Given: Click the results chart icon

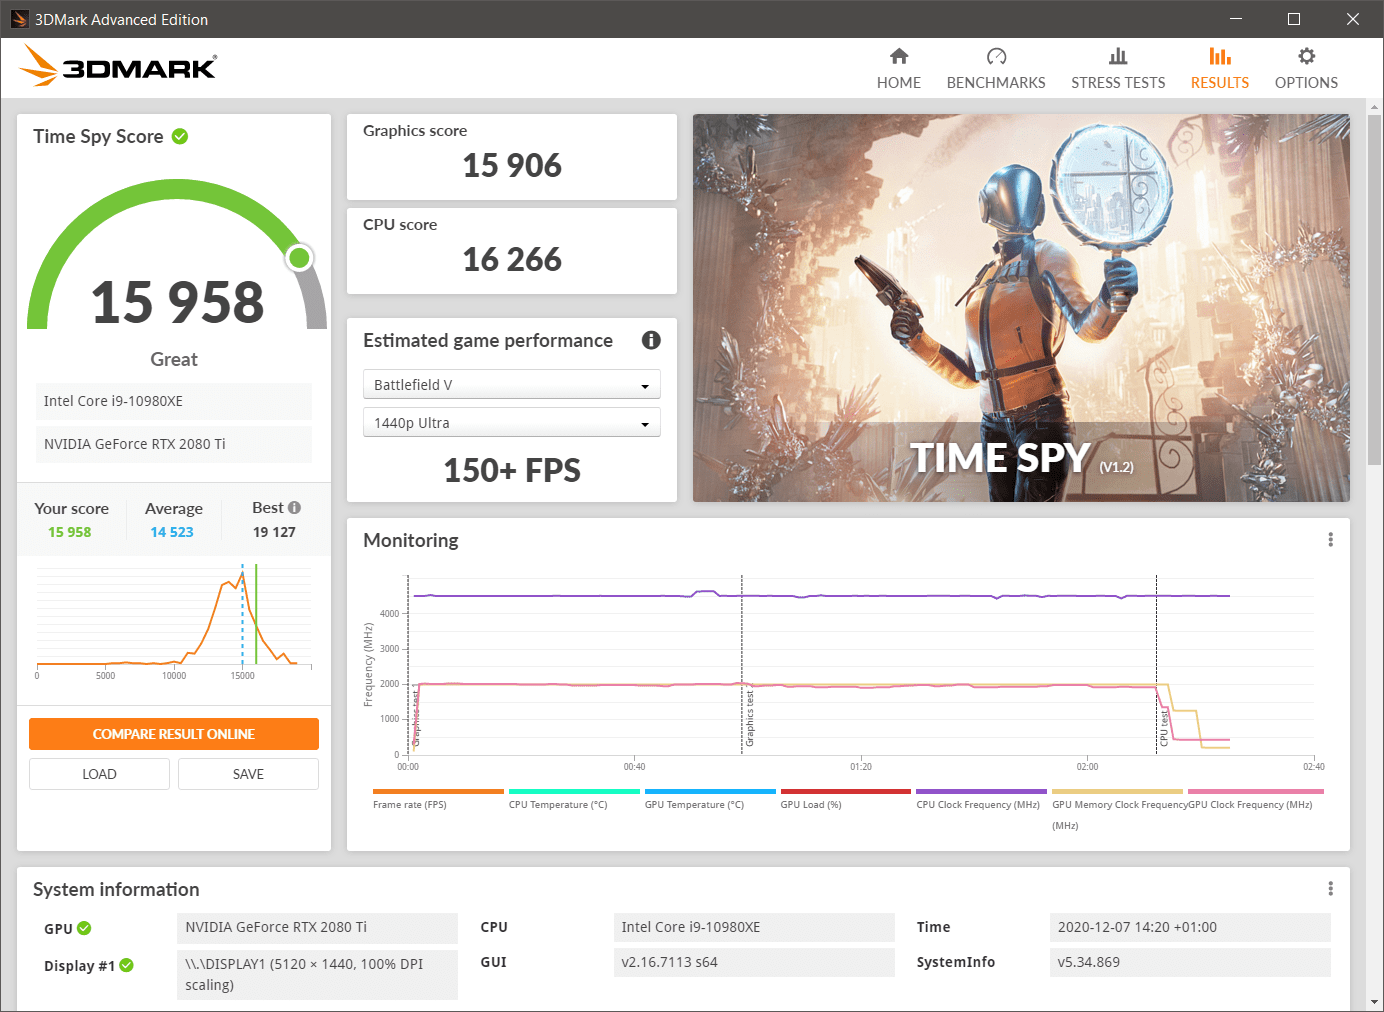Looking at the screenshot, I should (x=1220, y=56).
